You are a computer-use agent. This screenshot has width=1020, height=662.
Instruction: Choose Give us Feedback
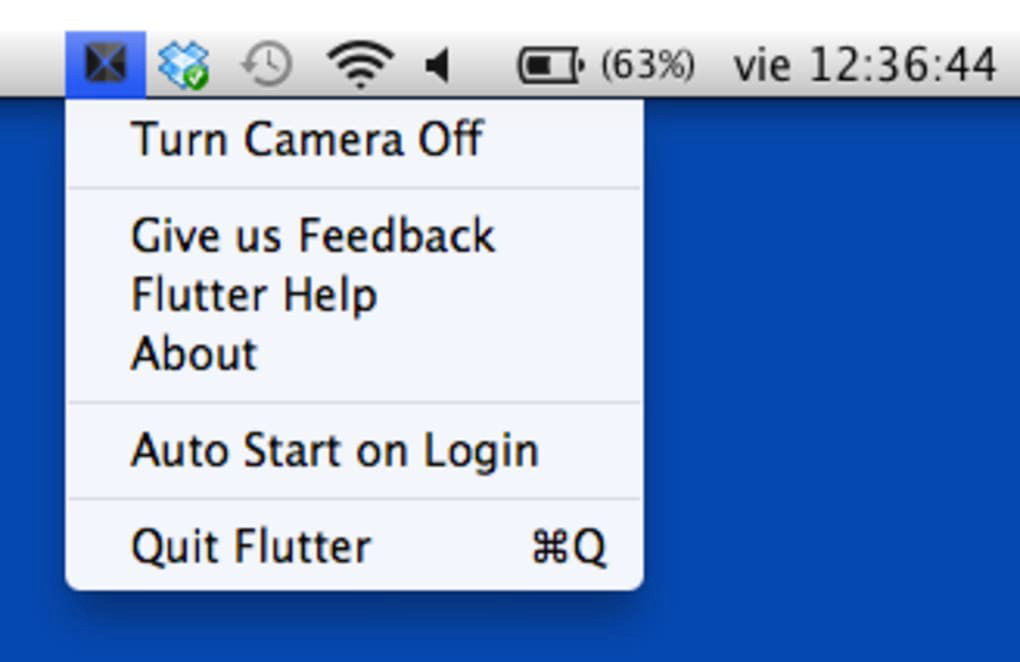[312, 236]
